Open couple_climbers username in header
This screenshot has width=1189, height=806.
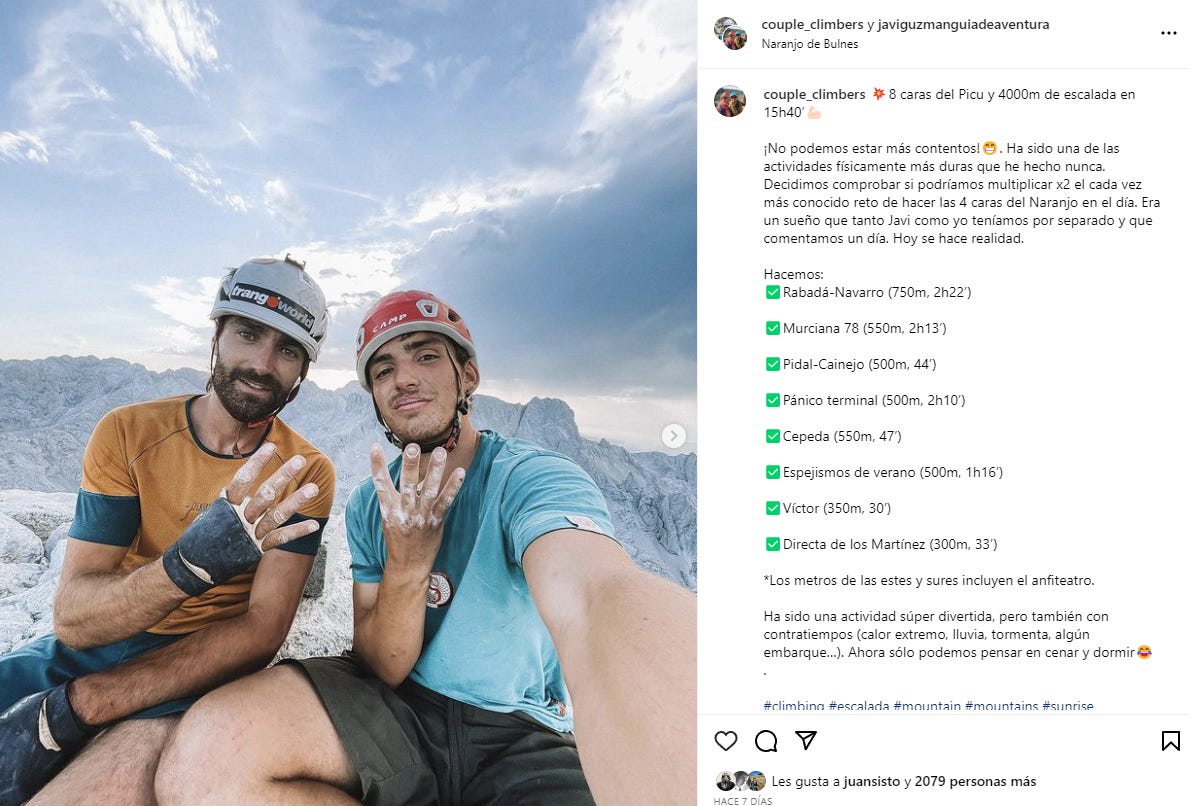(x=812, y=24)
